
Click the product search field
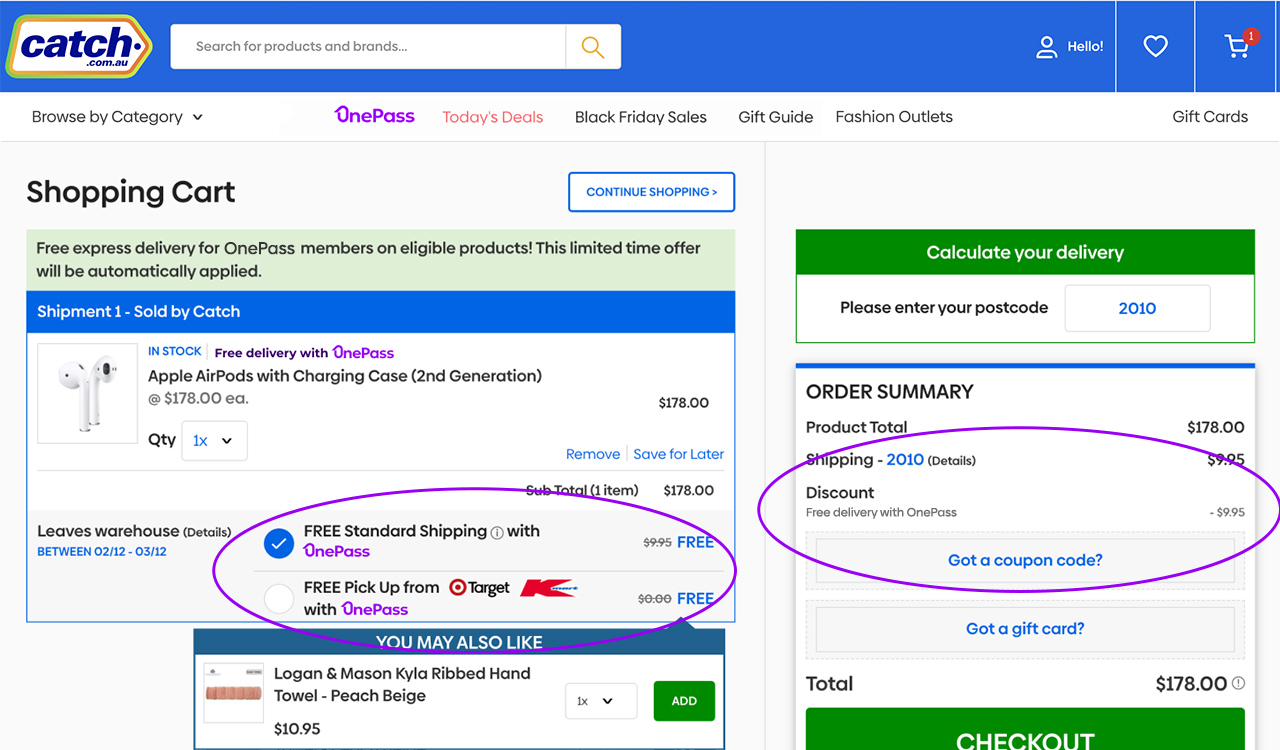(x=368, y=47)
